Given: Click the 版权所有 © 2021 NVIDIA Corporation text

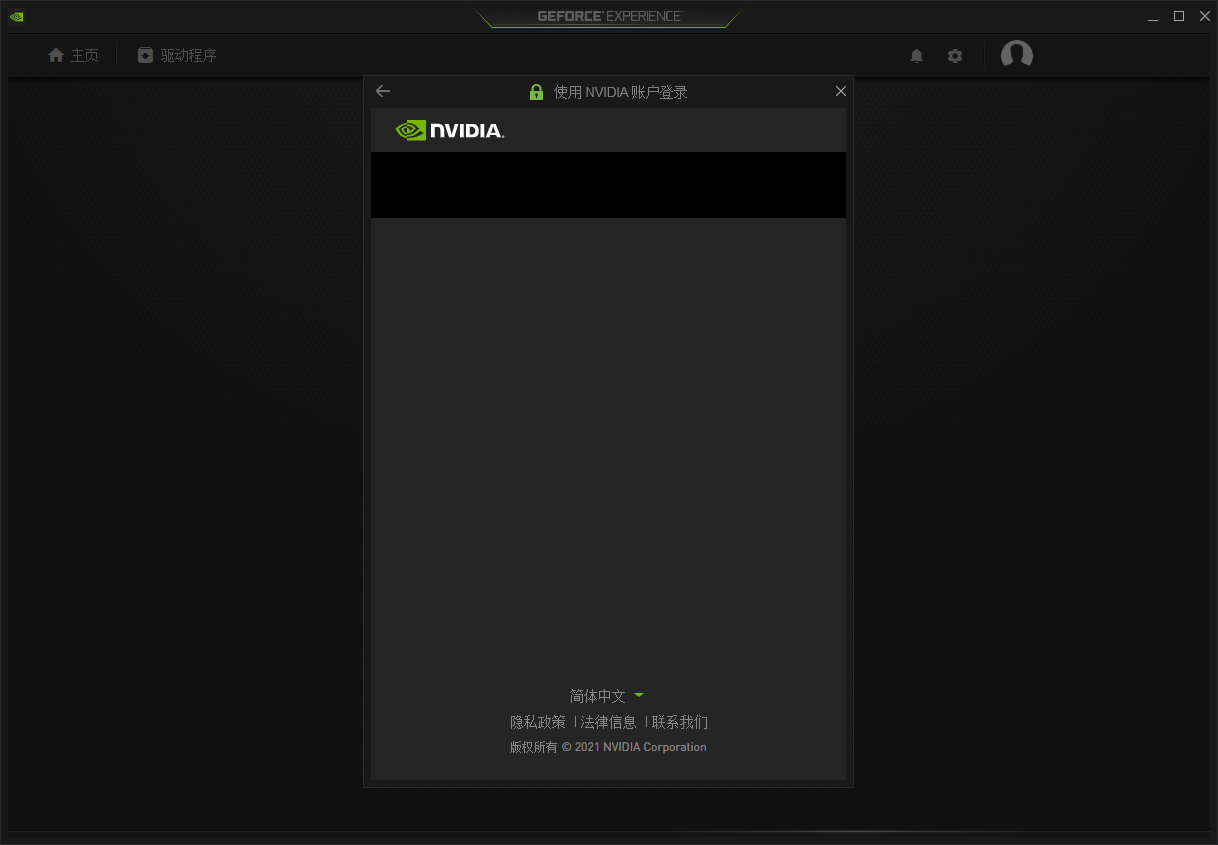Looking at the screenshot, I should pos(608,747).
